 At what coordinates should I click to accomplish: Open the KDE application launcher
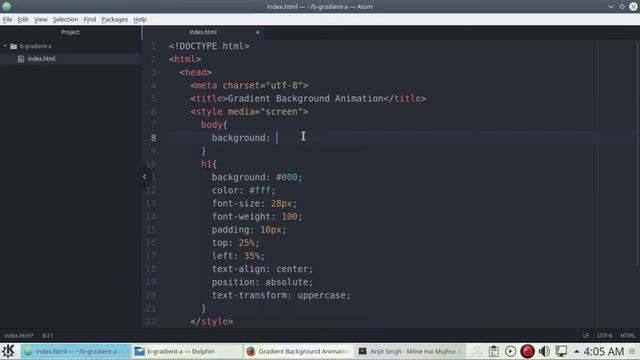pos(8,351)
